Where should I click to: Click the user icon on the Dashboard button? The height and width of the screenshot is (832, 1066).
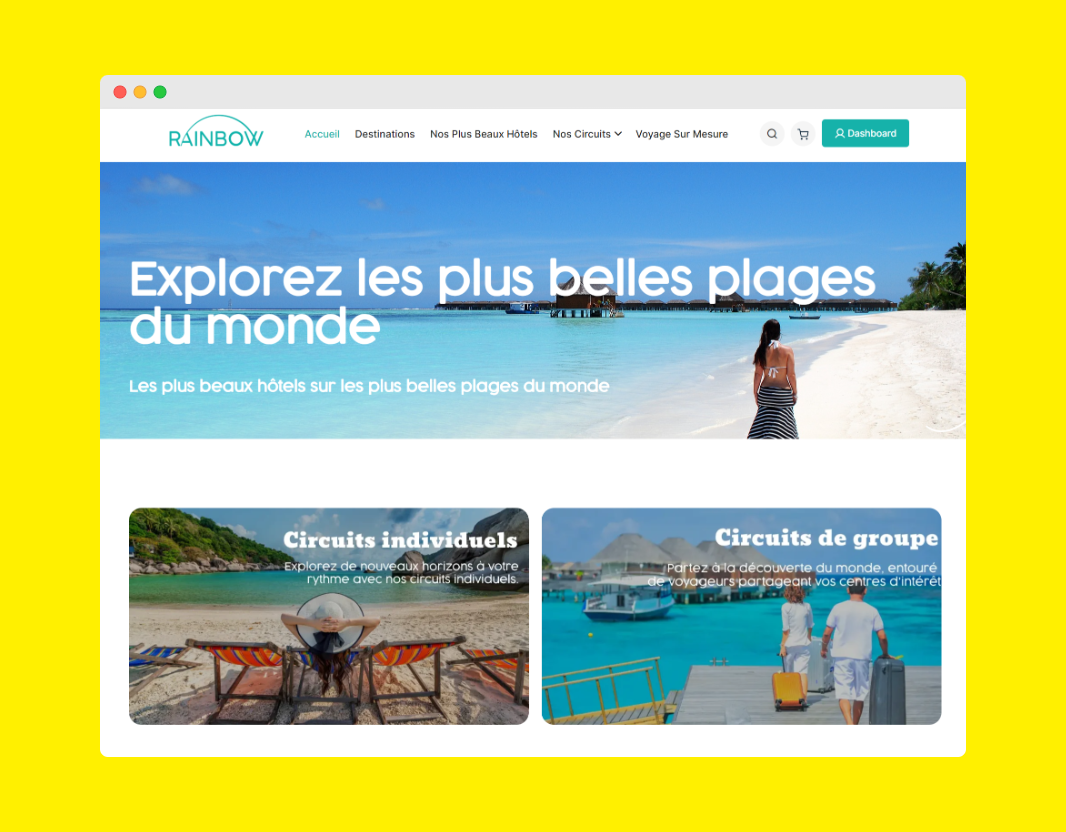tap(840, 133)
